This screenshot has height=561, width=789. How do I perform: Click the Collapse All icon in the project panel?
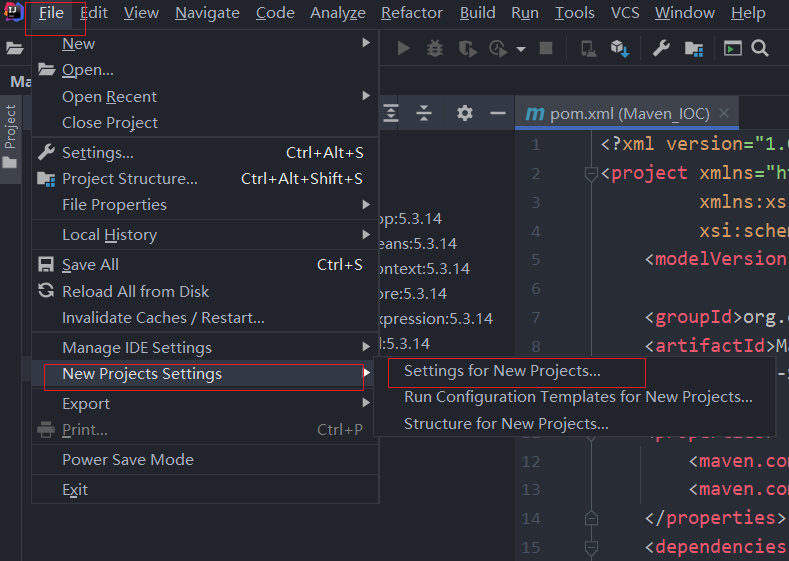click(x=424, y=113)
